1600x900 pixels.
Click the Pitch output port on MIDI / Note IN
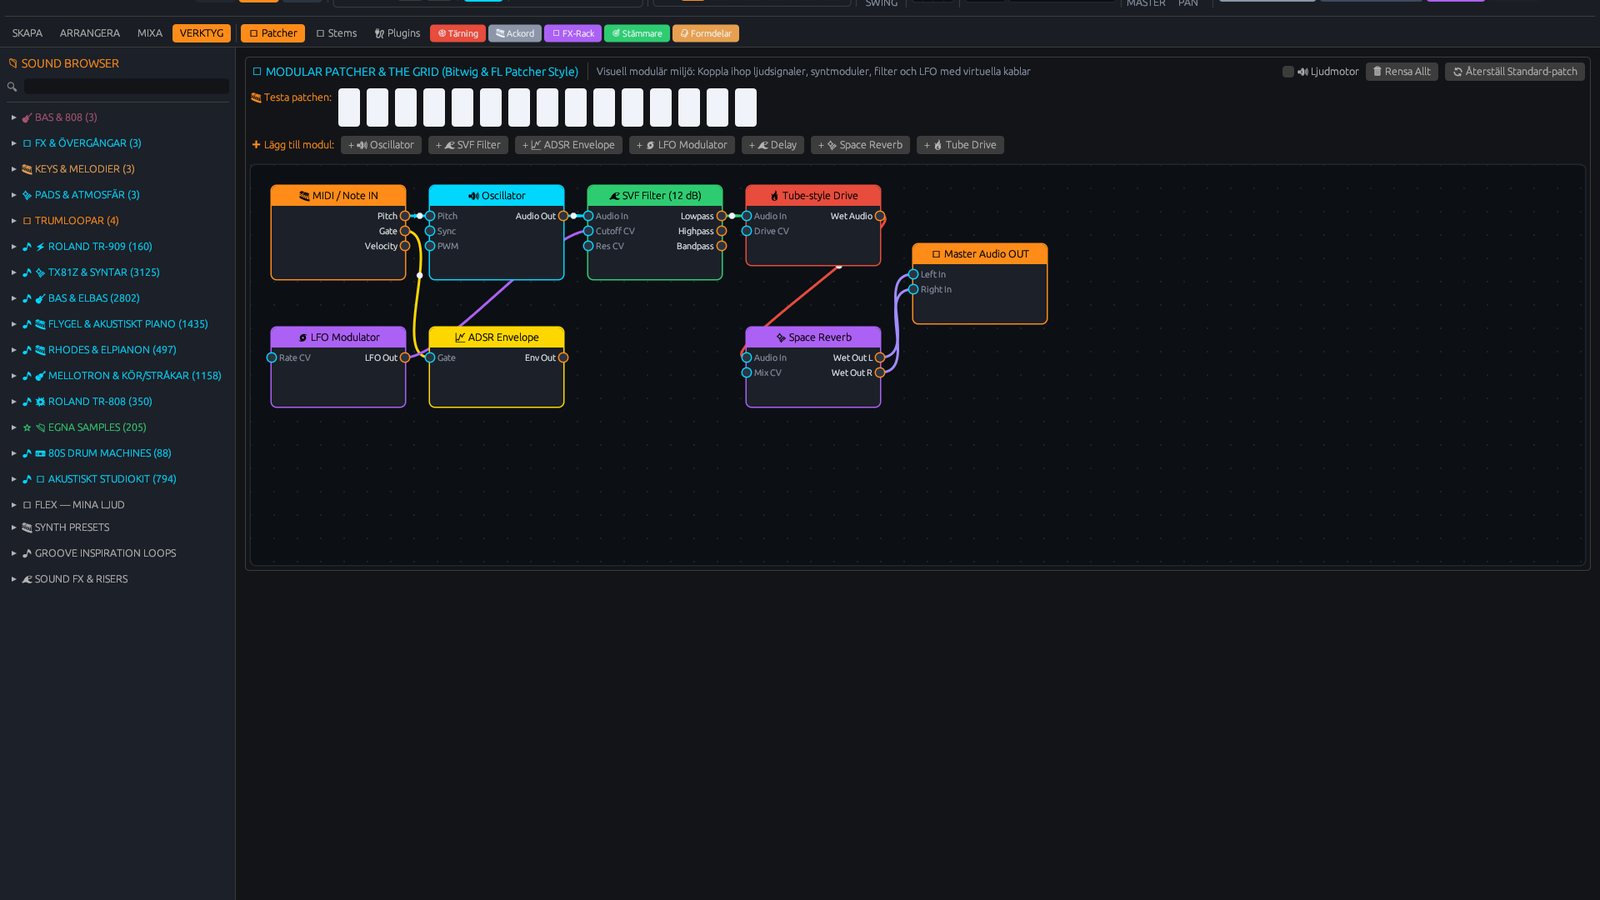click(405, 216)
